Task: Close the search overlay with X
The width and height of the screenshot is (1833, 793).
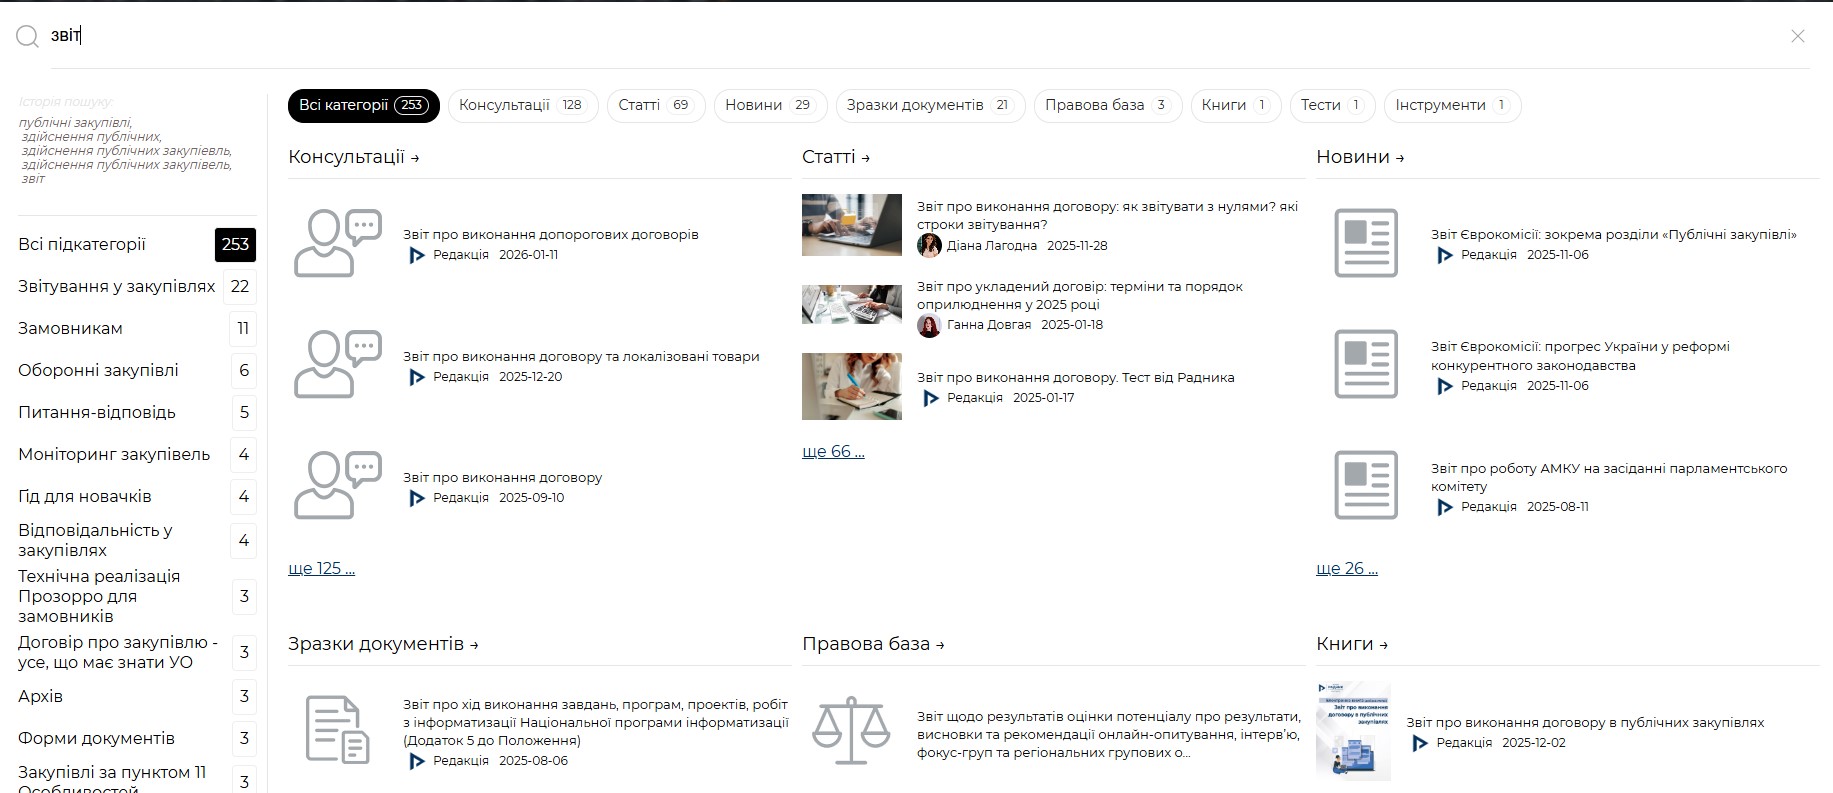Action: click(x=1797, y=36)
